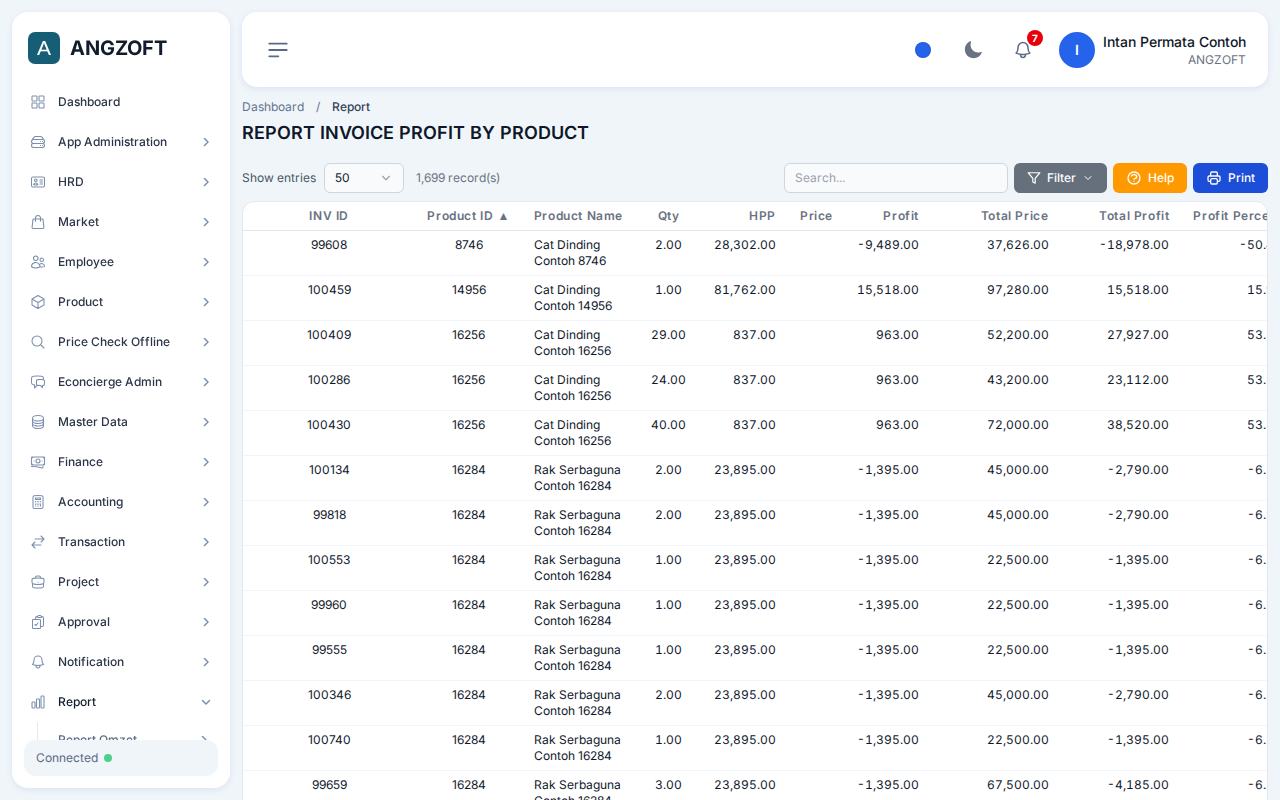Click the Econcierge Admin chat icon
1280x800 pixels.
click(38, 382)
